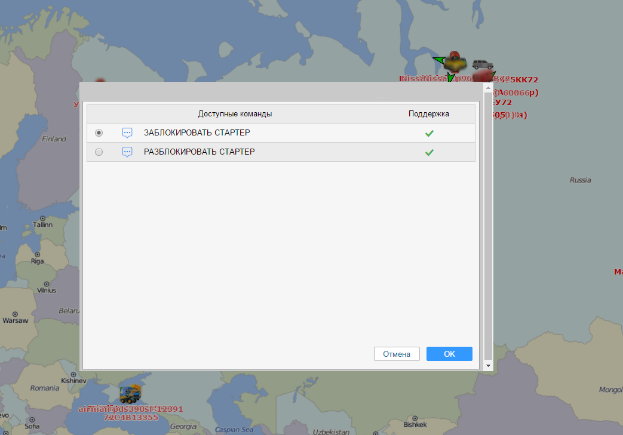The image size is (623, 435).
Task: Select the ЗАБЛОКИРОВАТЬ СТАРТЕР radio button
Action: point(99,133)
